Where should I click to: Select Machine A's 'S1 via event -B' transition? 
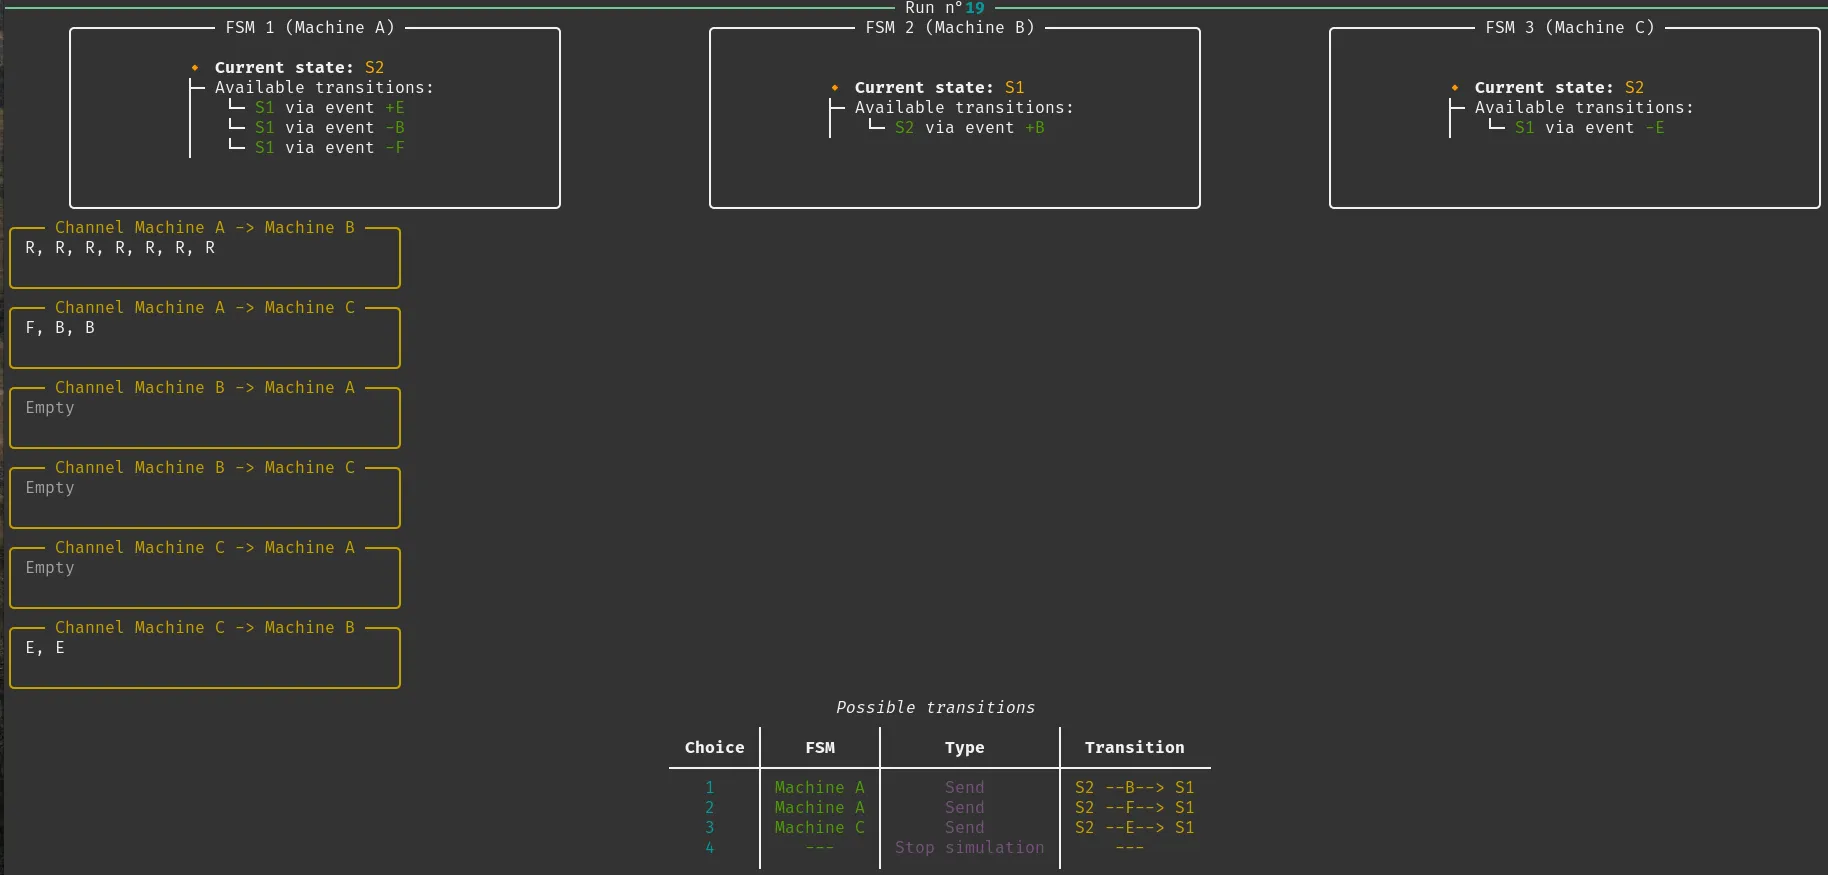[x=329, y=128]
